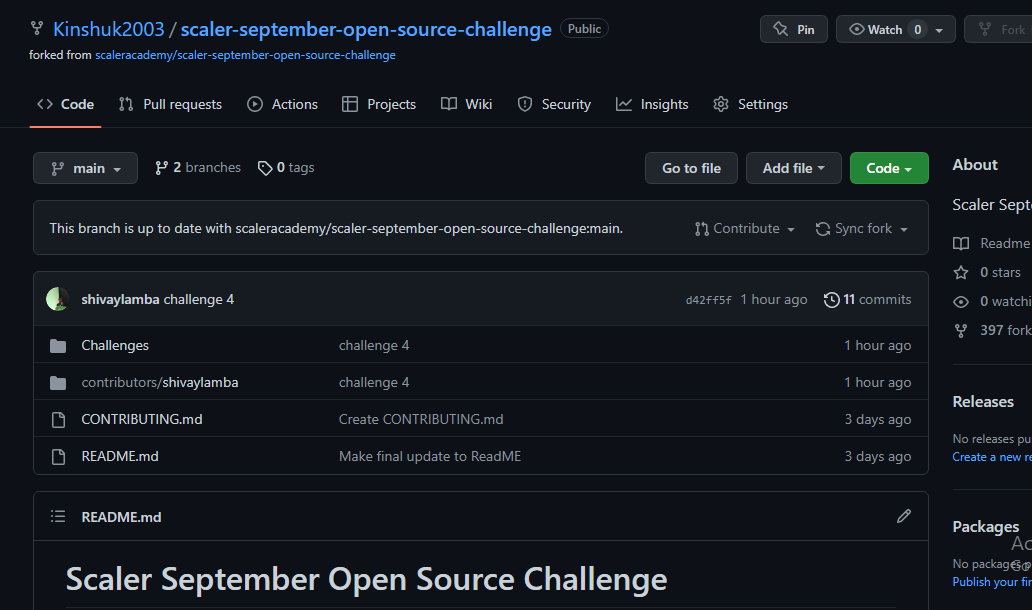Open the Watch options dropdown arrow
This screenshot has height=610, width=1032.
[x=939, y=30]
